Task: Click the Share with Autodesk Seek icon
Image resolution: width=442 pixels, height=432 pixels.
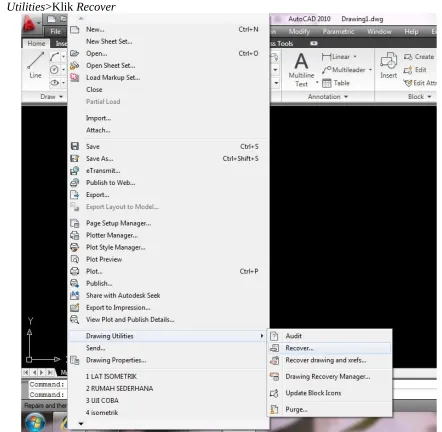Action: coord(75,295)
